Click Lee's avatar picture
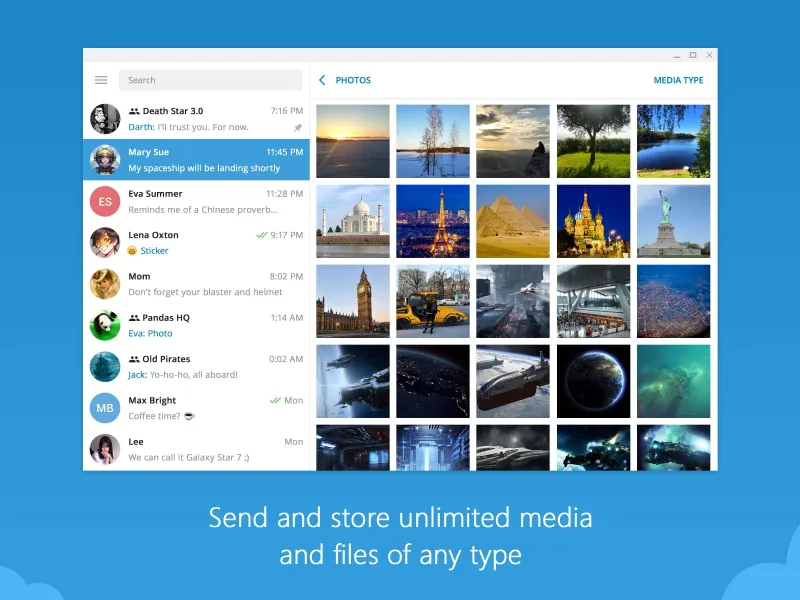The width and height of the screenshot is (800, 600). pos(105,449)
